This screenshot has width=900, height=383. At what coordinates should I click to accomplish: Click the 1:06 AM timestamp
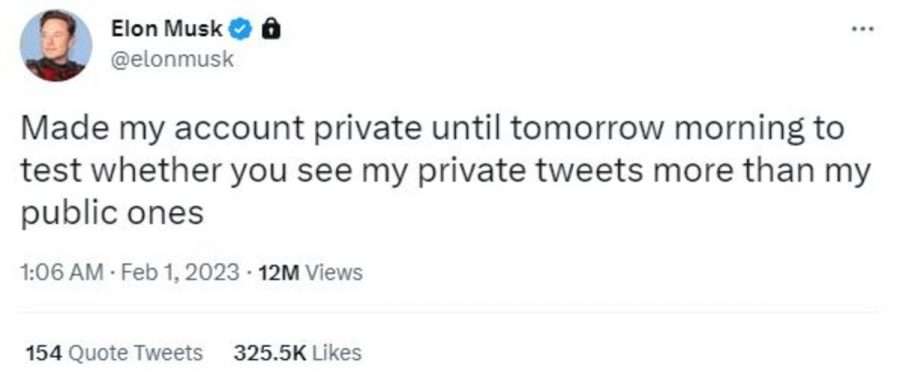coord(63,272)
